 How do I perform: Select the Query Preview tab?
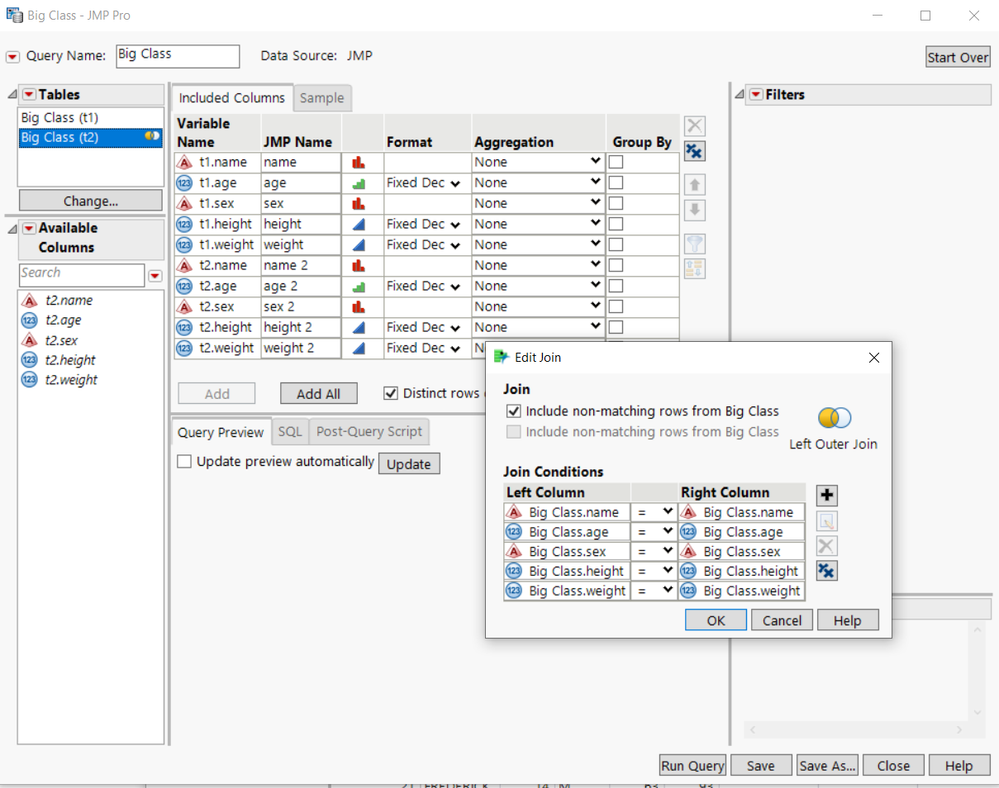point(220,433)
